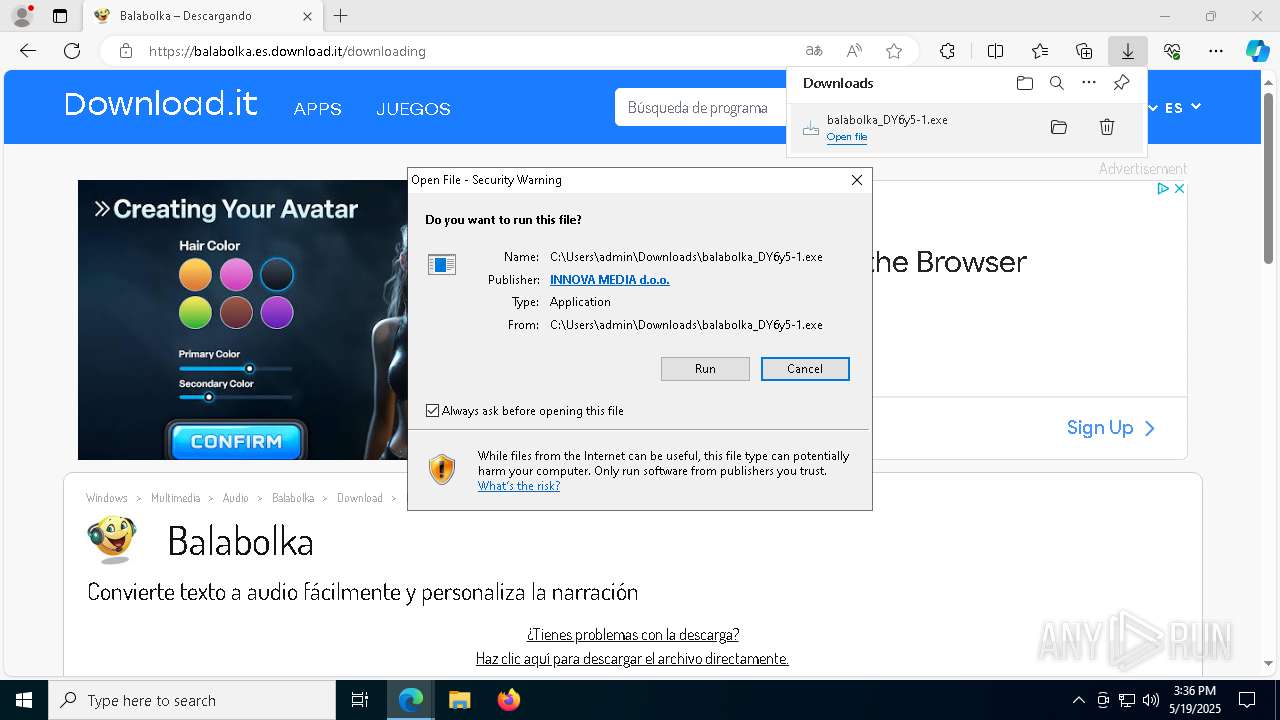Open the downloads folder
Viewport: 1280px width, 720px height.
pyautogui.click(x=1024, y=83)
